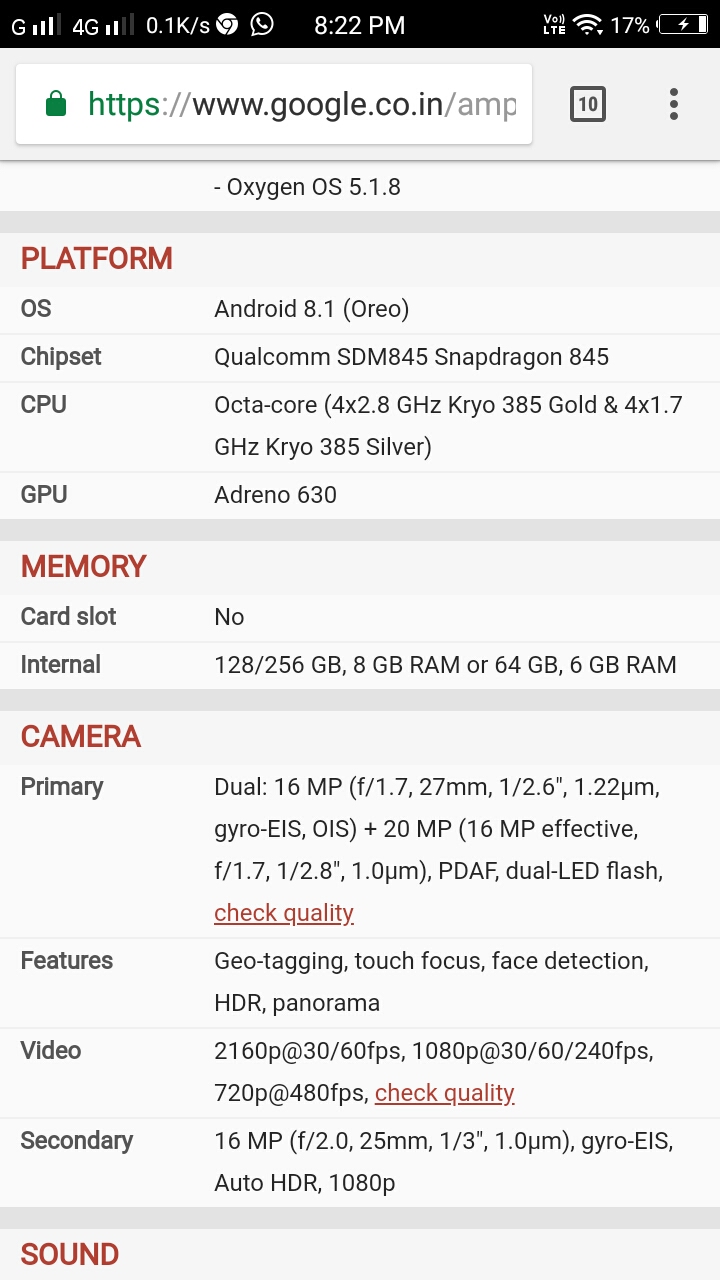Open the tab switcher showing 10 tabs
The width and height of the screenshot is (720, 1280).
tap(588, 104)
